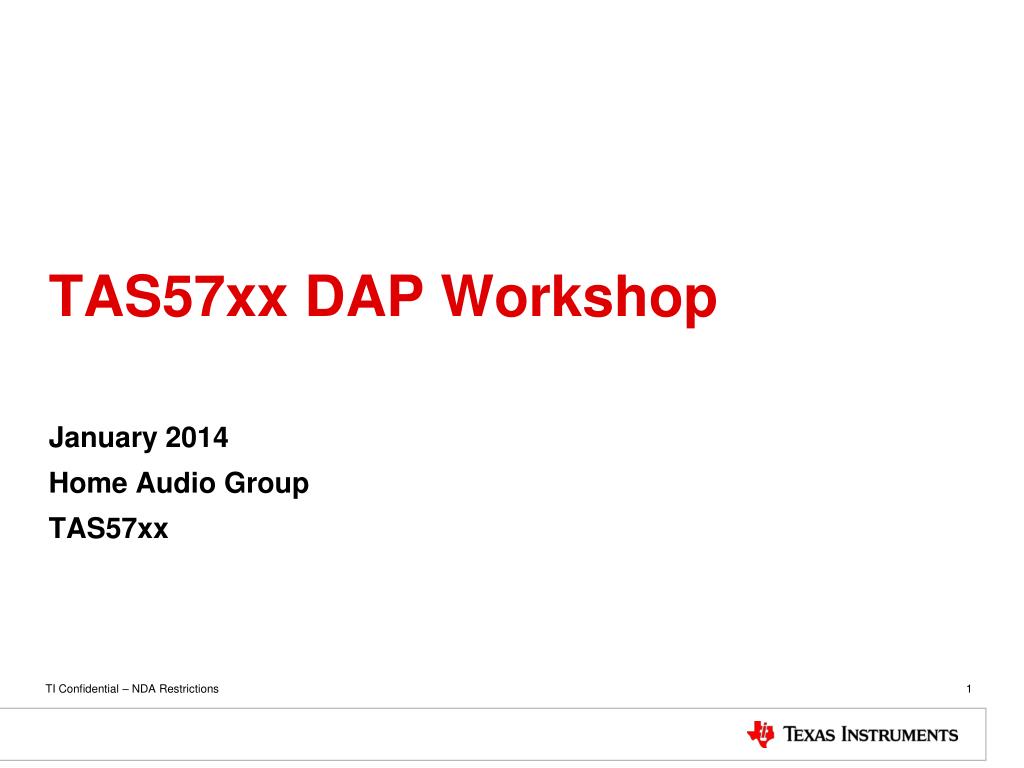Click the Texas Instruments wordmark
The image size is (1024, 768).
(x=871, y=735)
